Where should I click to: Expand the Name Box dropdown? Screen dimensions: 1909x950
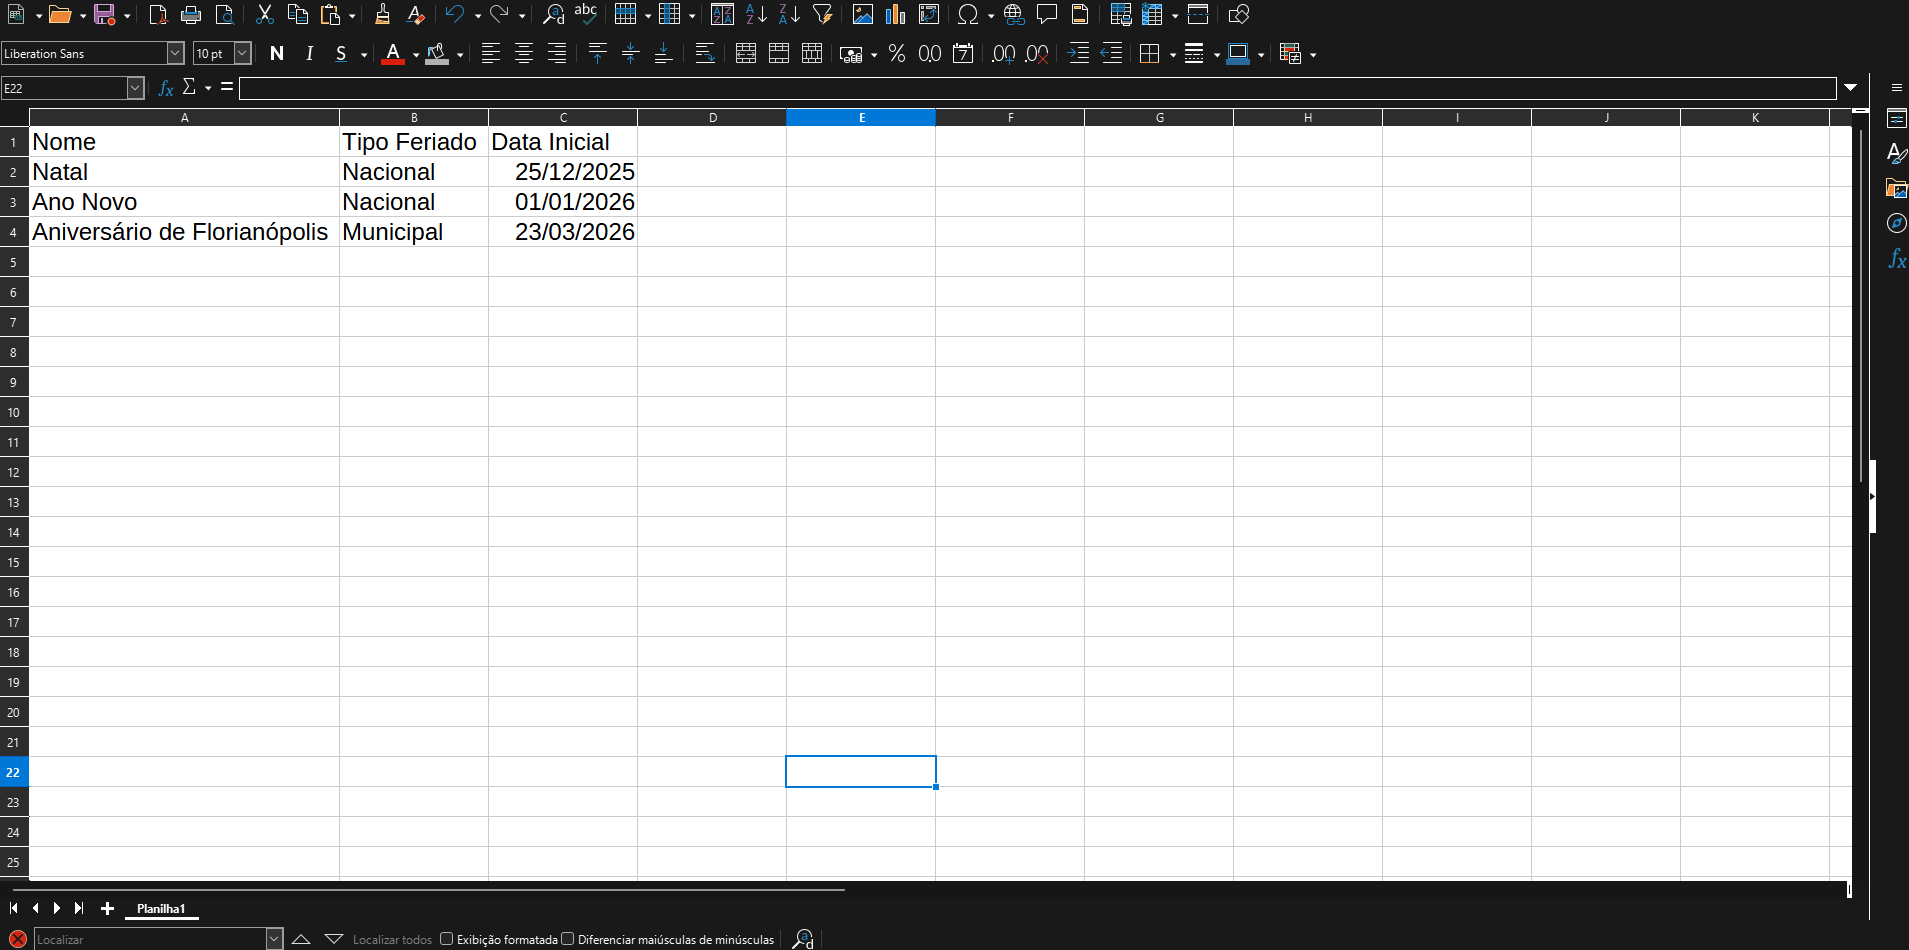136,88
